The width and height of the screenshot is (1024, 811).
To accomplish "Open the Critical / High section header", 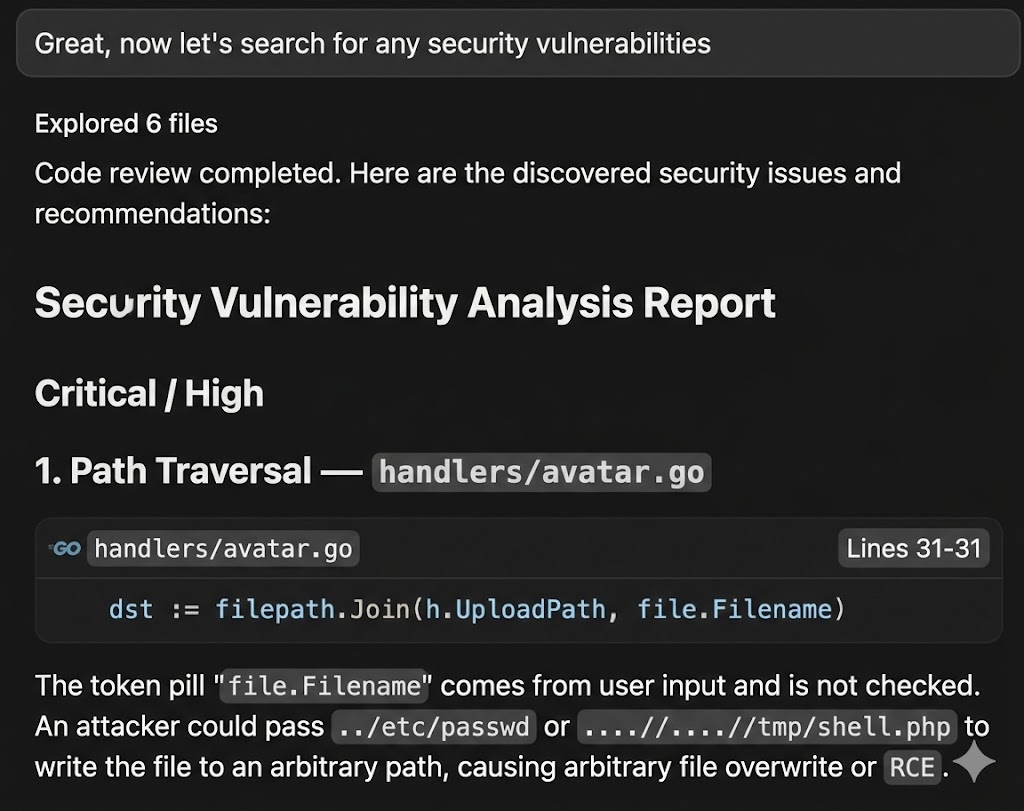I will click(x=149, y=393).
